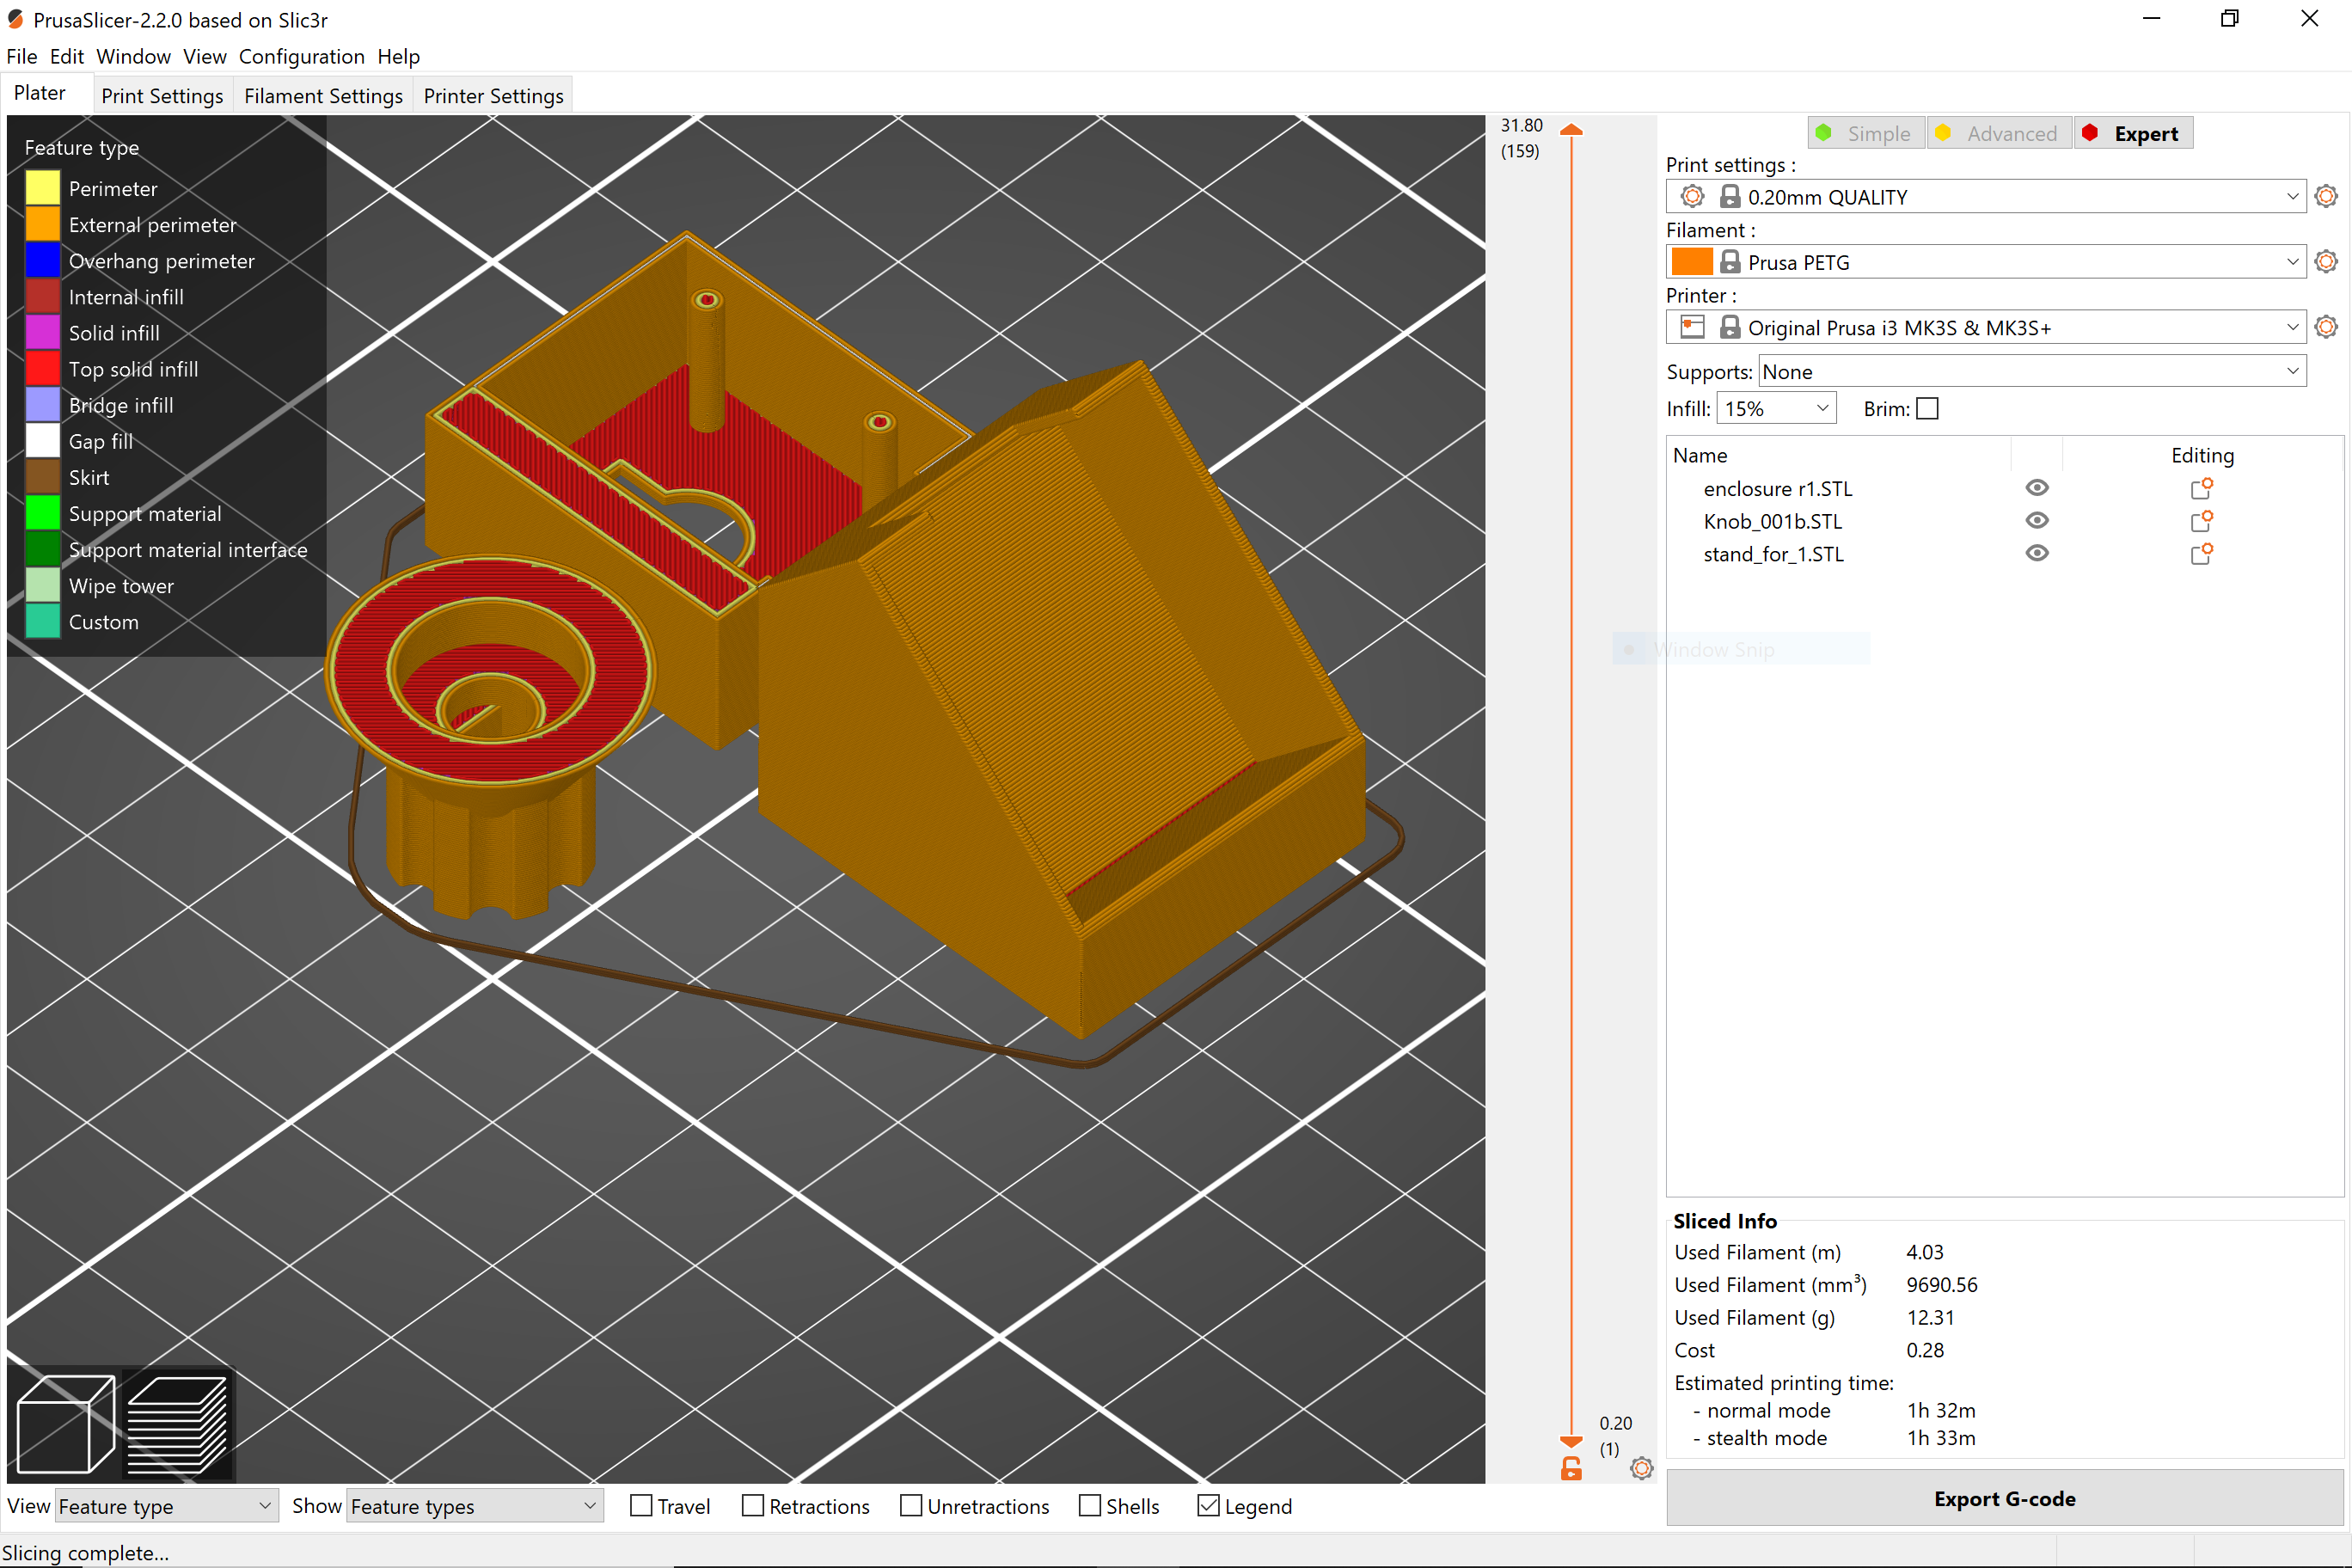
Task: Open filament settings gear icon
Action: pyautogui.click(x=2325, y=261)
